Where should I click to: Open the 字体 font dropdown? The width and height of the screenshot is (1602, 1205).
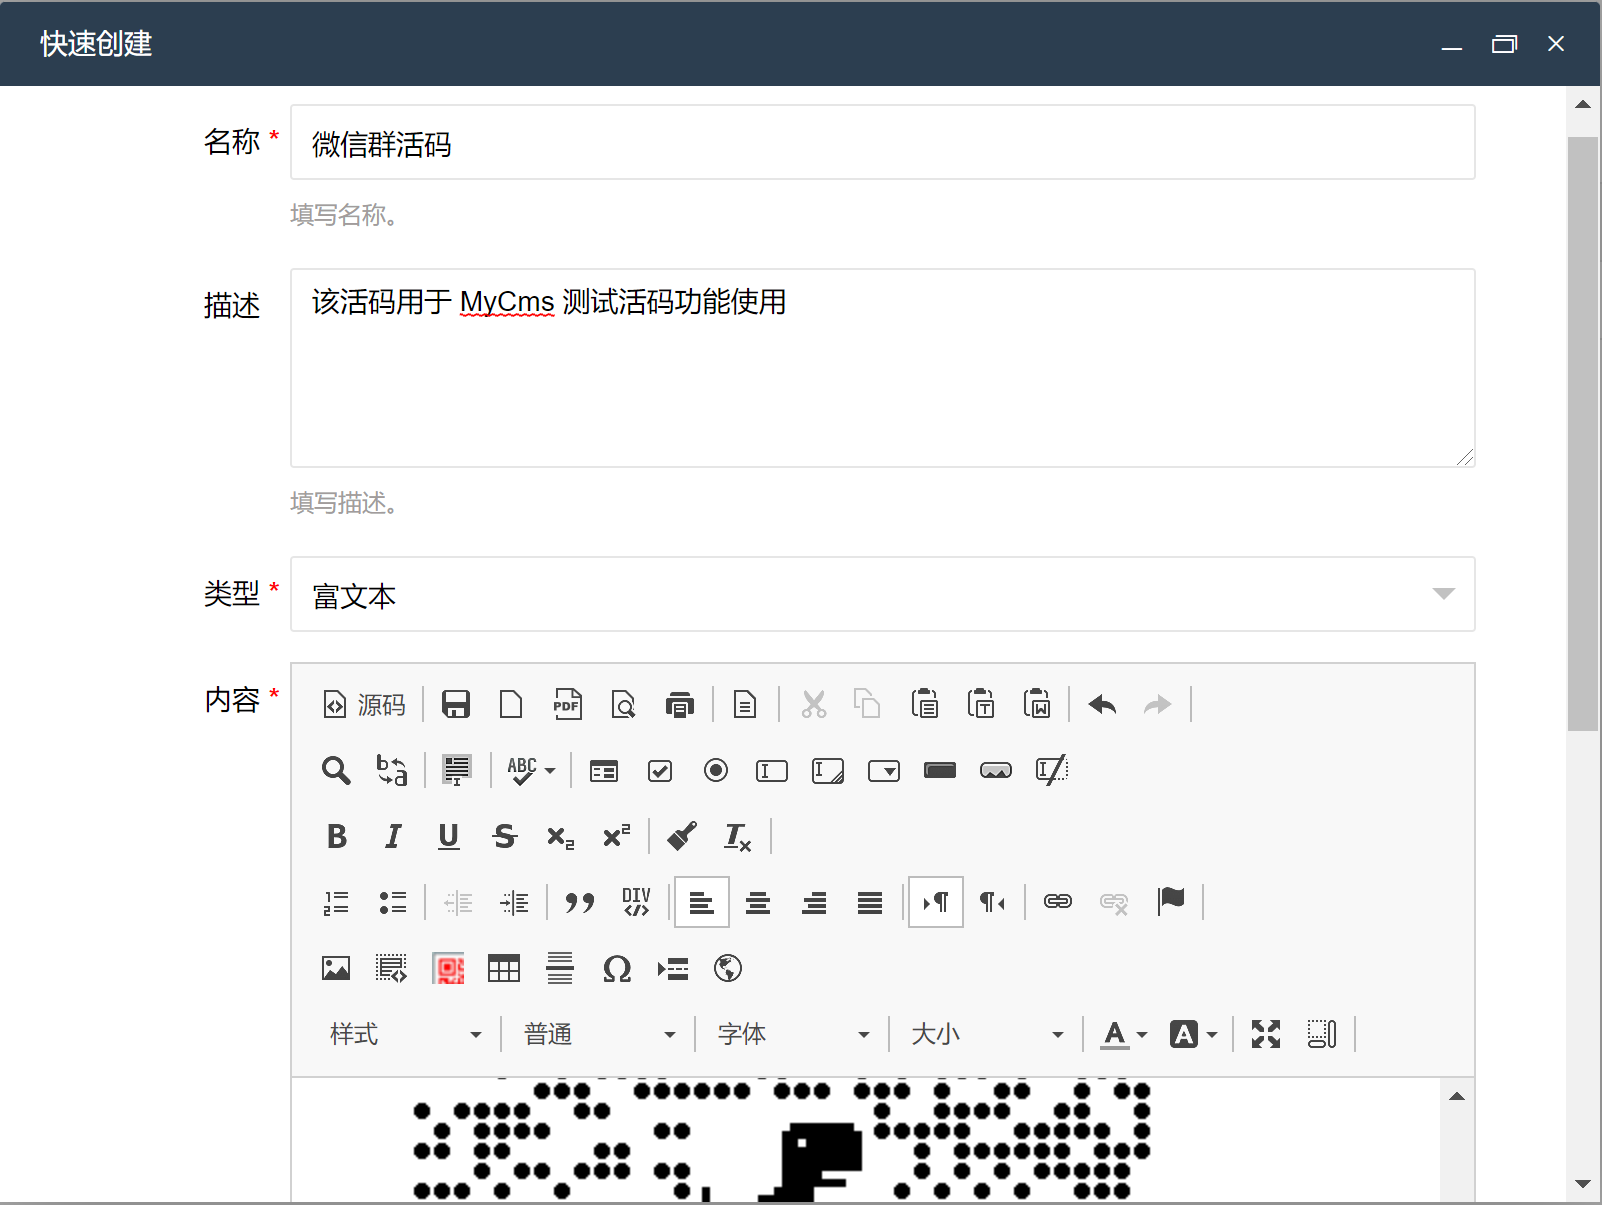click(x=793, y=1035)
